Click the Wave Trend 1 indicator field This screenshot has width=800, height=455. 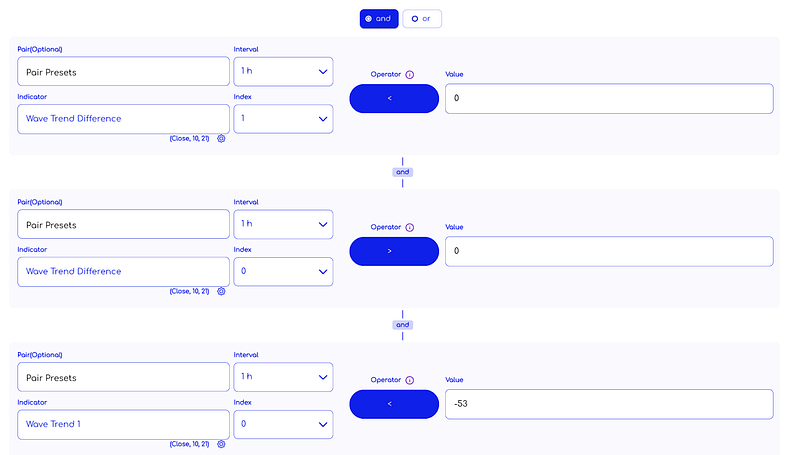pos(123,424)
